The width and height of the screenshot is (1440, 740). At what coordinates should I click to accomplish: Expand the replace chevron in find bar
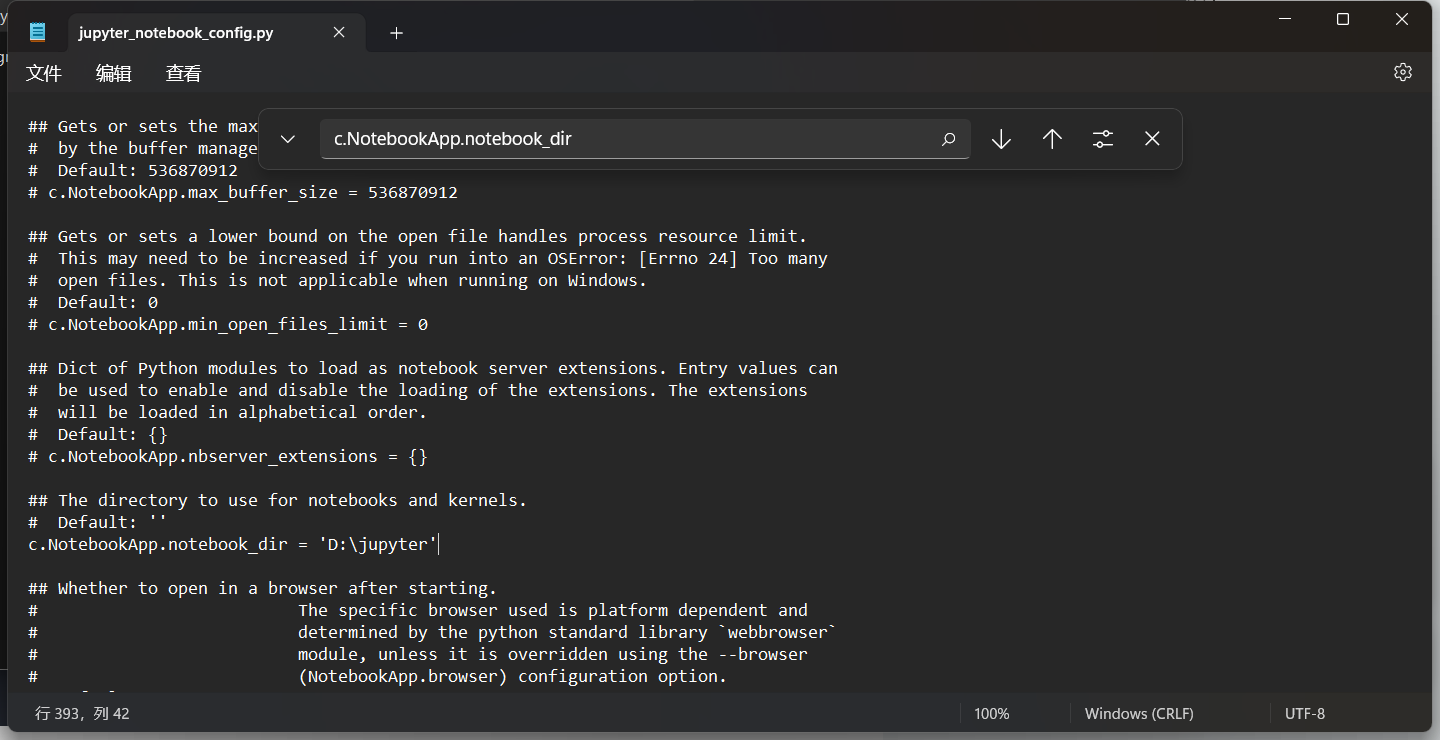point(288,139)
